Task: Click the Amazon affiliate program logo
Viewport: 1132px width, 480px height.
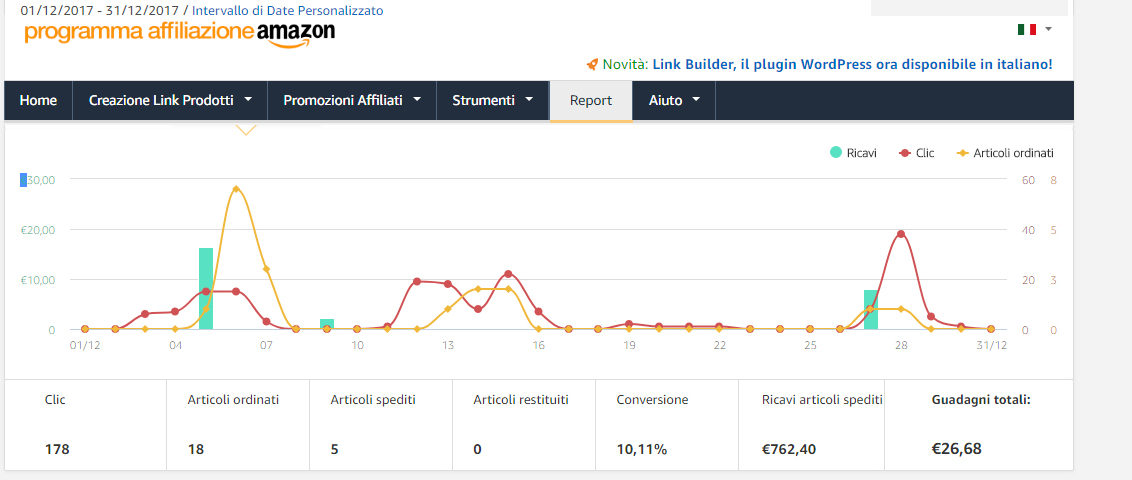Action: point(180,33)
